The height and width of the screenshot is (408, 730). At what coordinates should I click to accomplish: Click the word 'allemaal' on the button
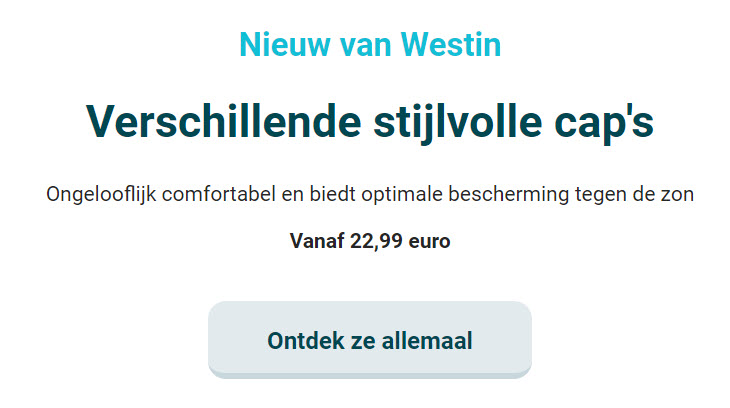pos(427,340)
